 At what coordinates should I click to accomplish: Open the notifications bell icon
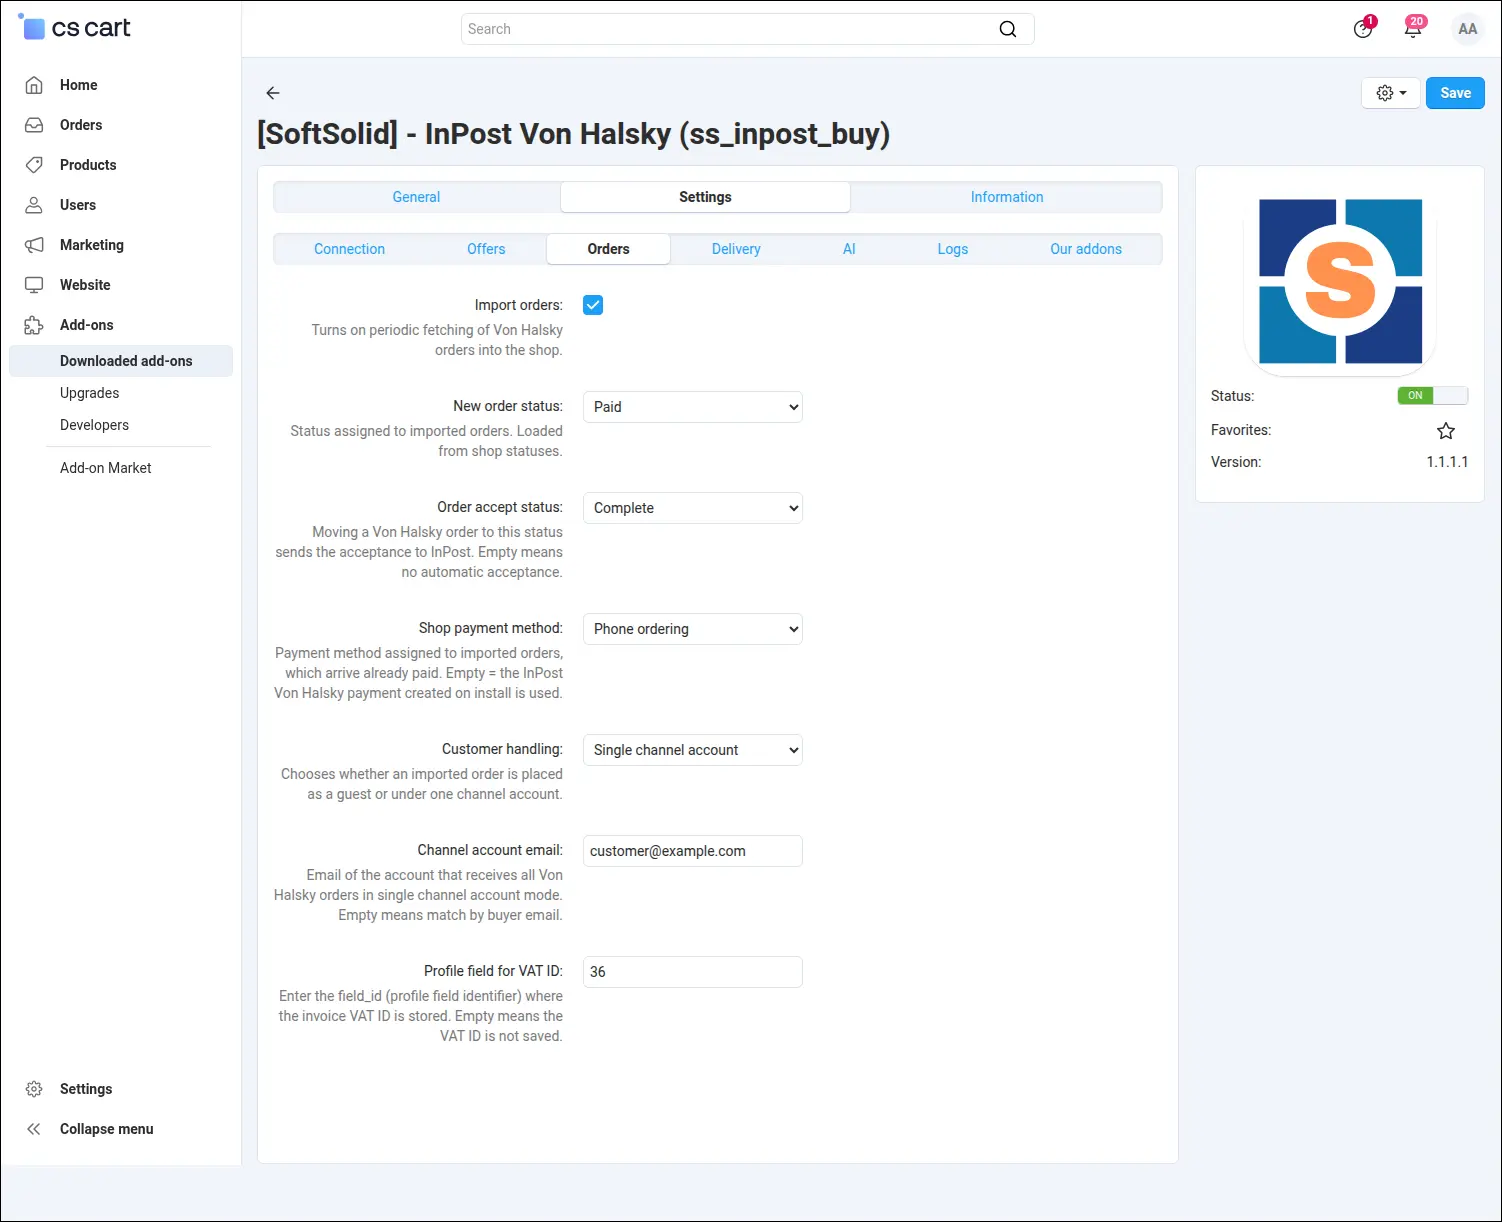click(1413, 28)
